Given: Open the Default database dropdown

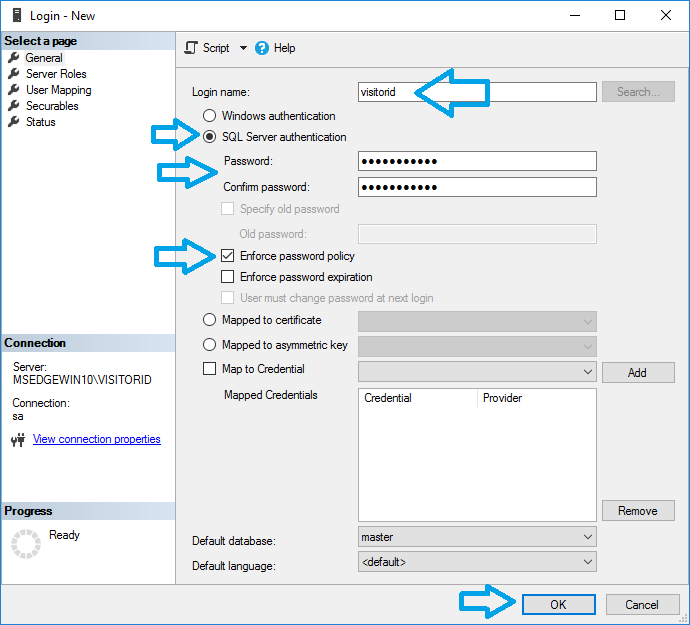Looking at the screenshot, I should click(587, 537).
